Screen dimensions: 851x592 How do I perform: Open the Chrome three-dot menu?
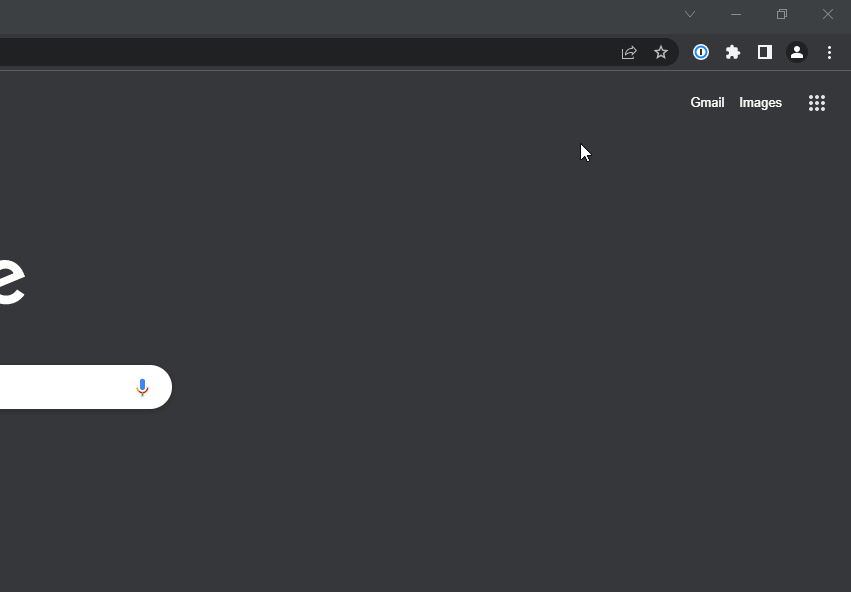tap(829, 53)
